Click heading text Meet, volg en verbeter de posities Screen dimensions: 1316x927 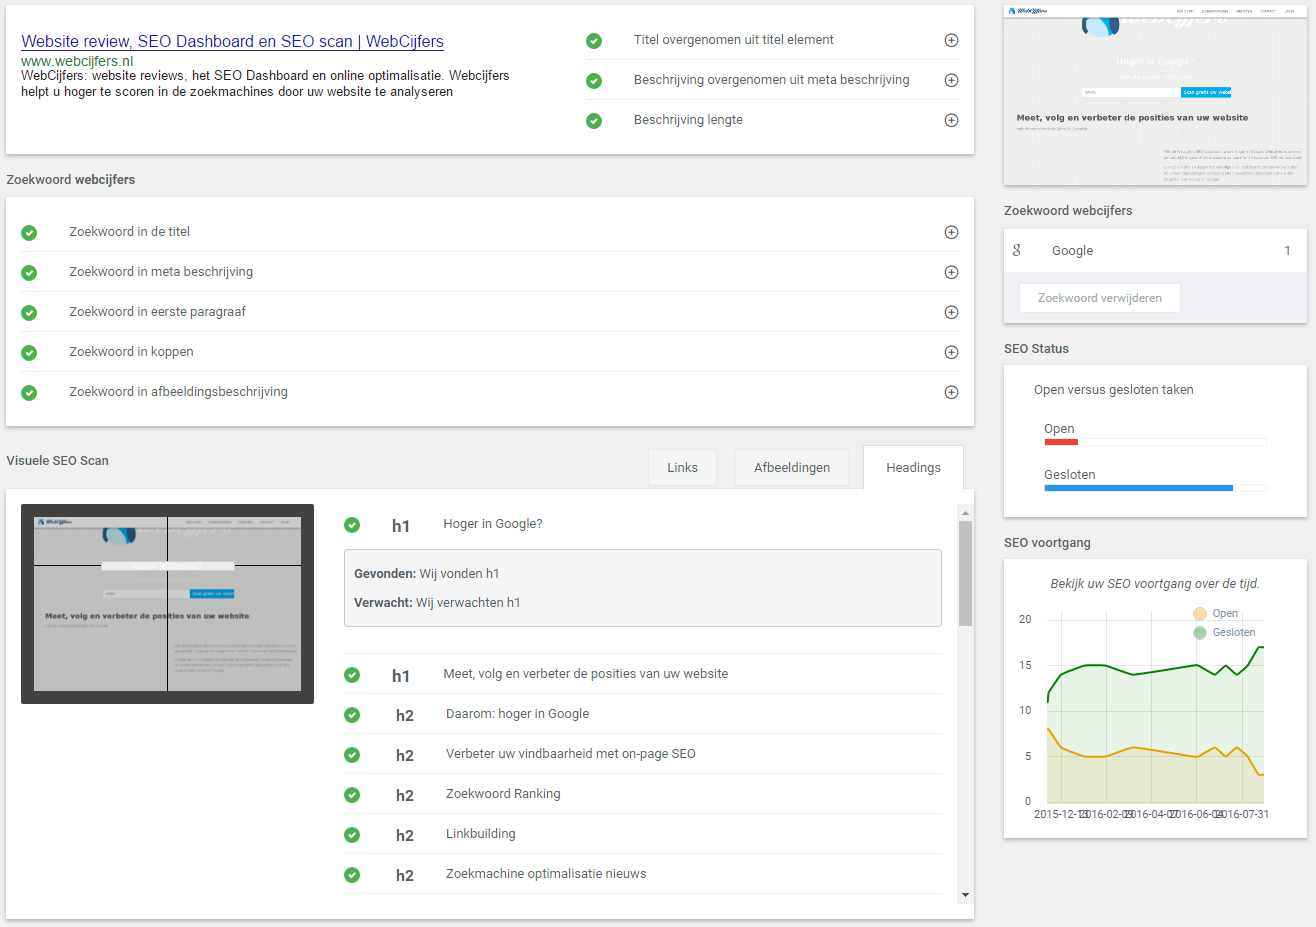(586, 674)
